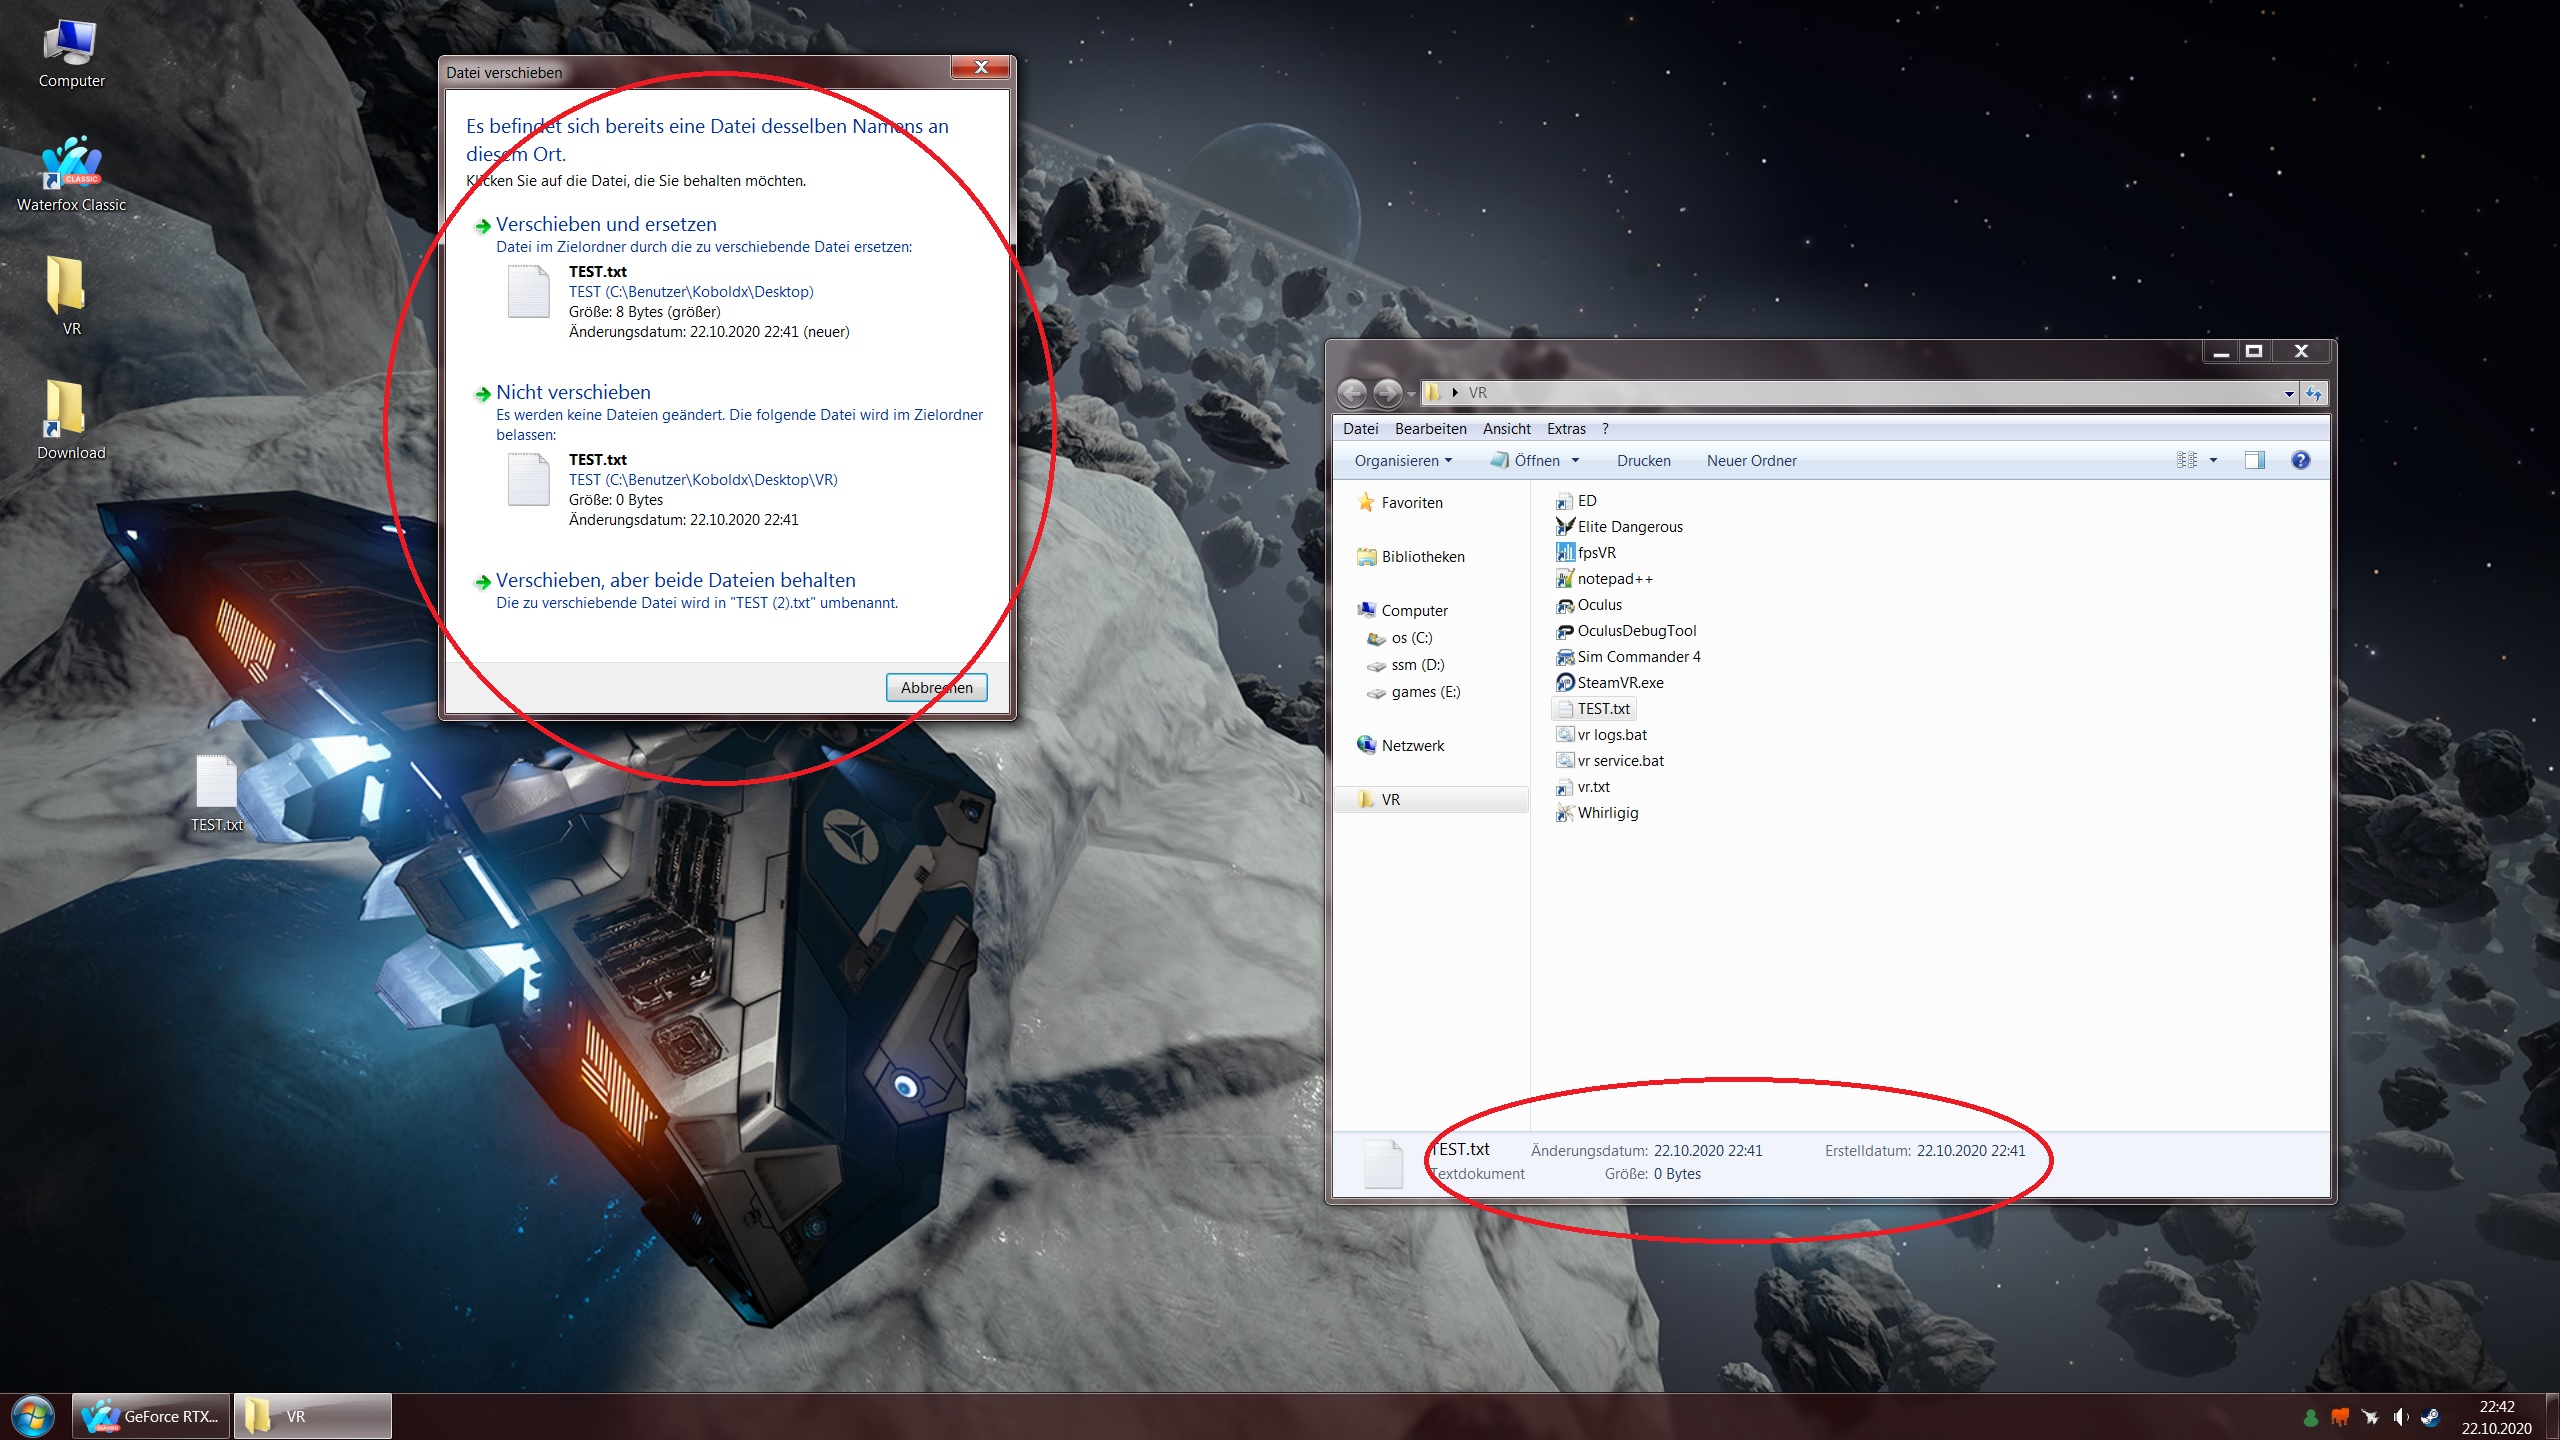Open the Waterfox Classic desktop icon
This screenshot has height=1440, width=2560.
71,170
